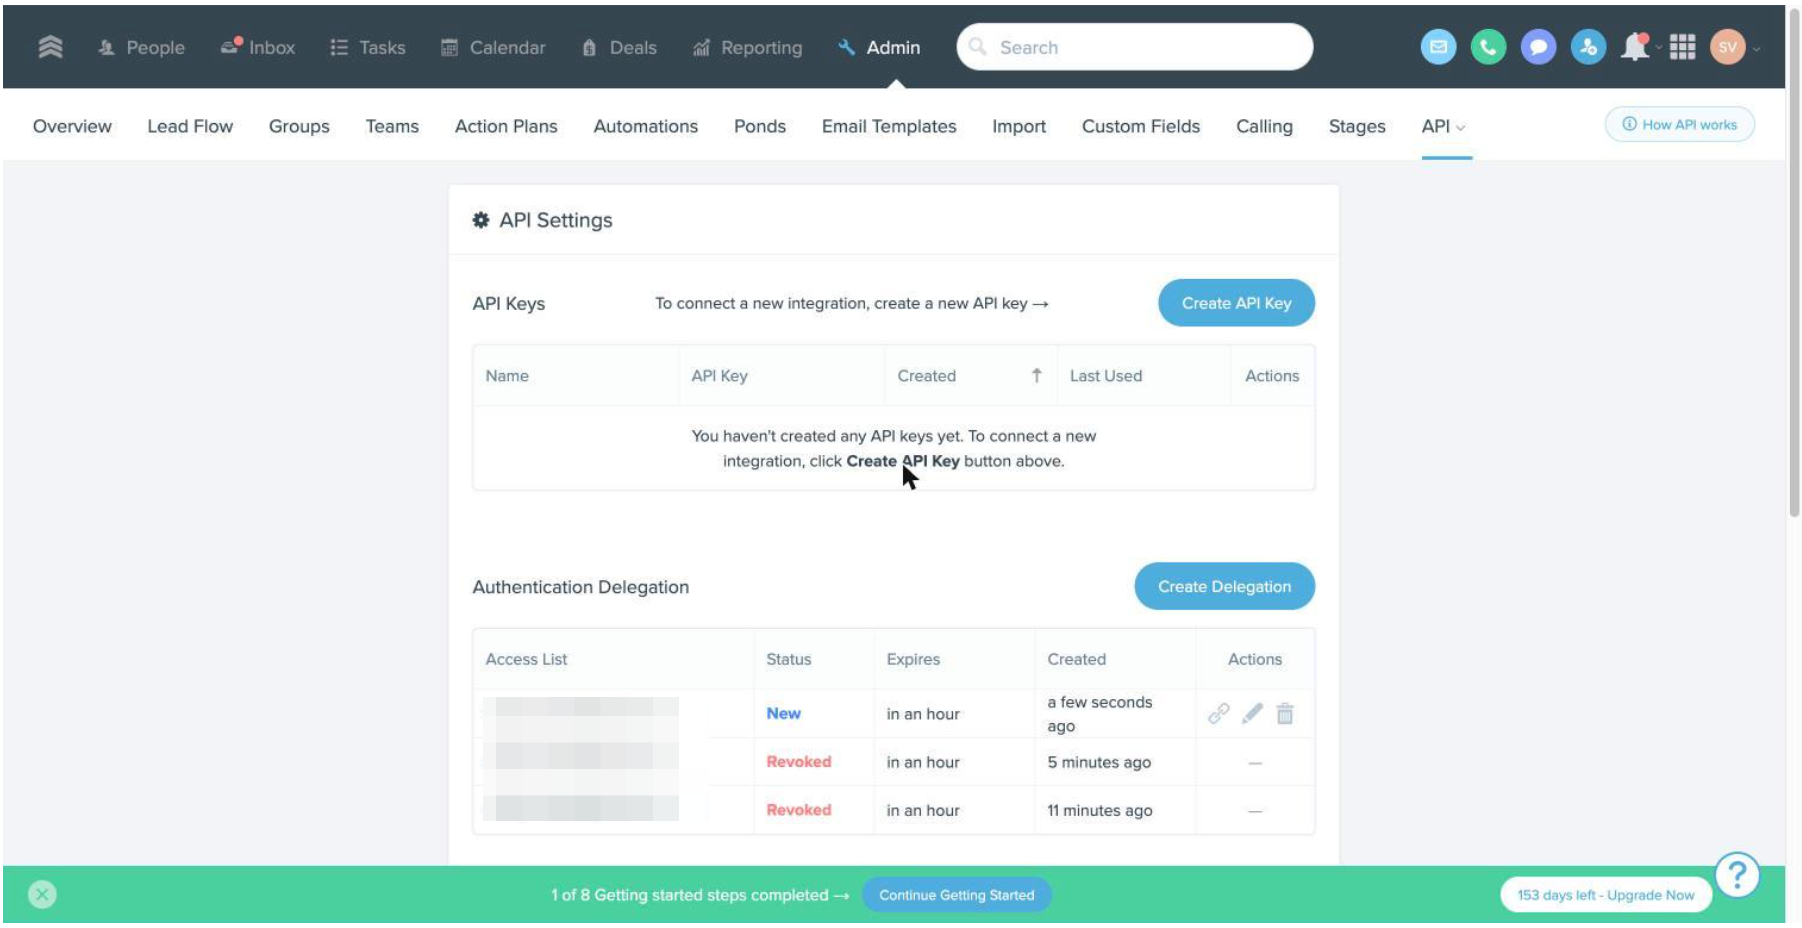This screenshot has height=928, width=1802.
Task: Click the SV user avatar
Action: (1728, 47)
